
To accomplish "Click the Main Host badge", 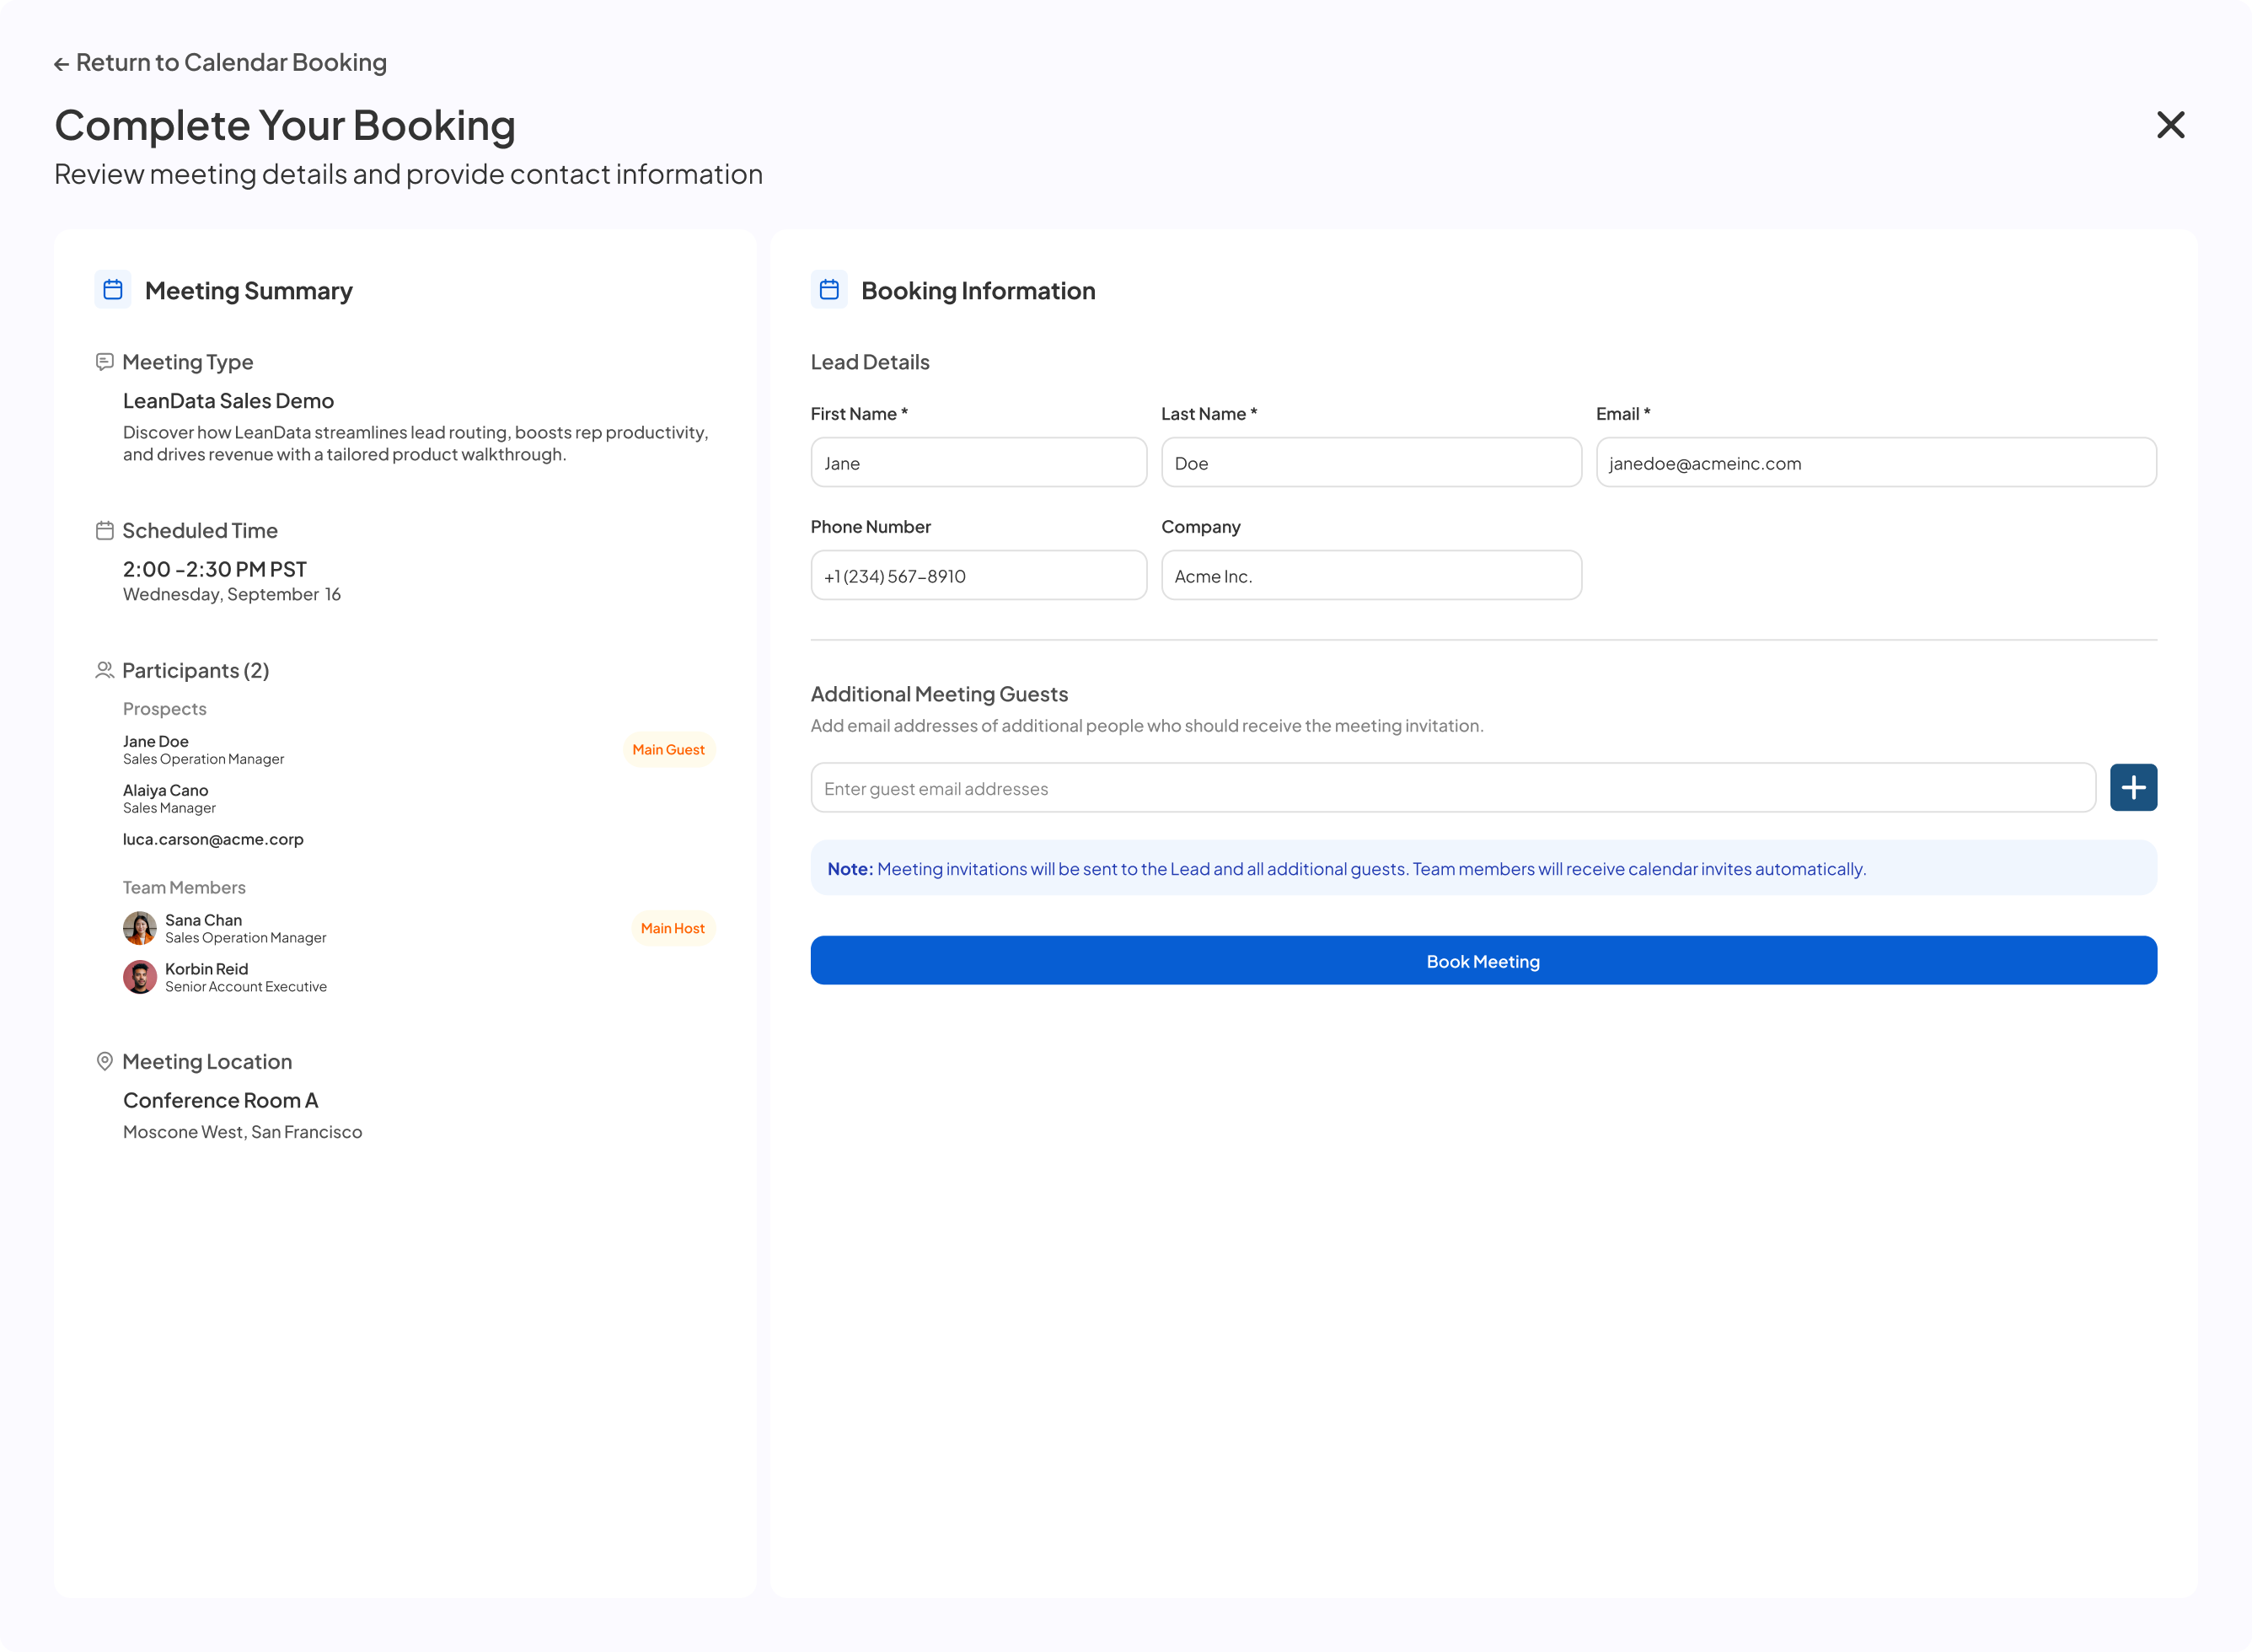I will click(x=672, y=928).
